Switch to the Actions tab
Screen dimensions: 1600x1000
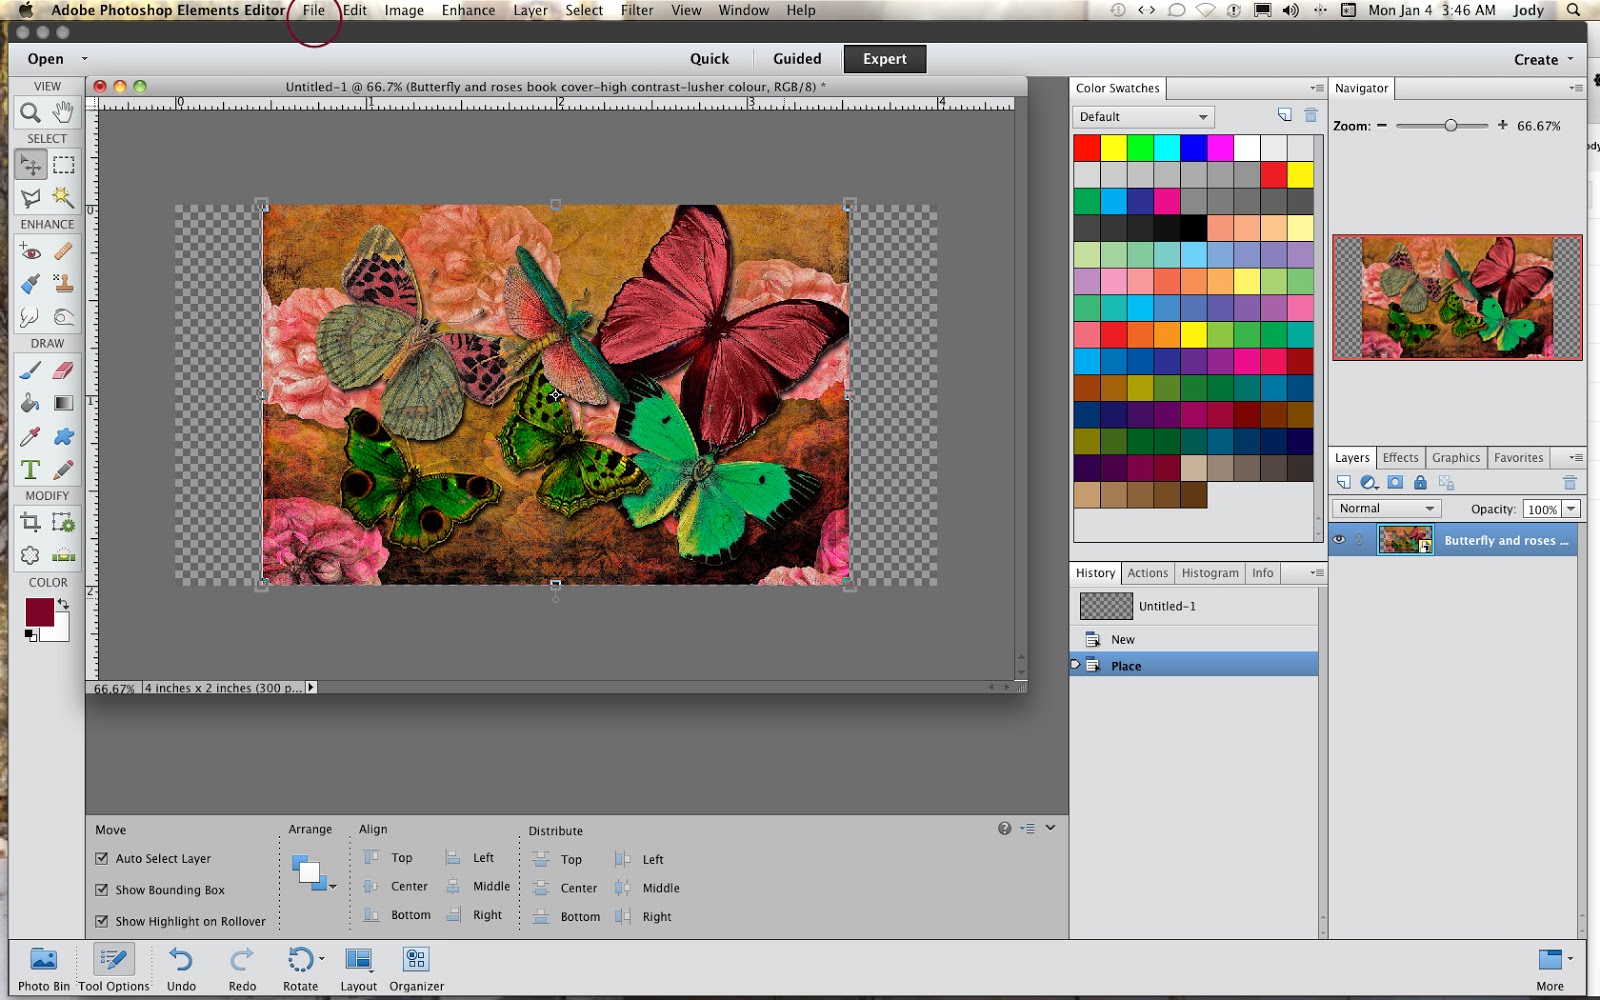1147,573
